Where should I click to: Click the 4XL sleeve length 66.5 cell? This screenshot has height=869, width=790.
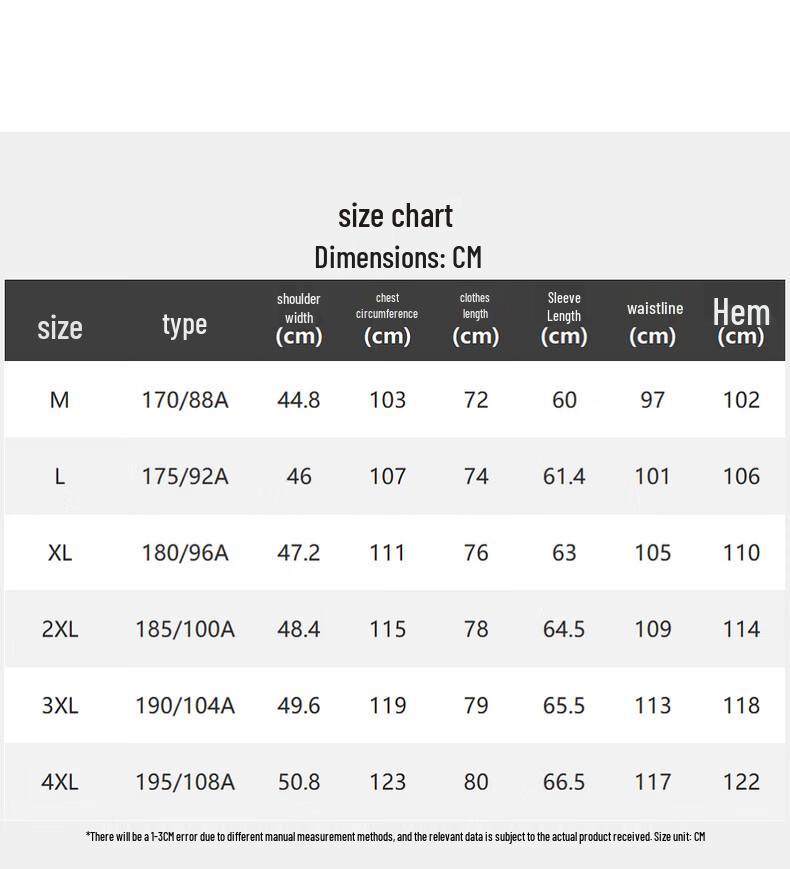click(x=564, y=782)
